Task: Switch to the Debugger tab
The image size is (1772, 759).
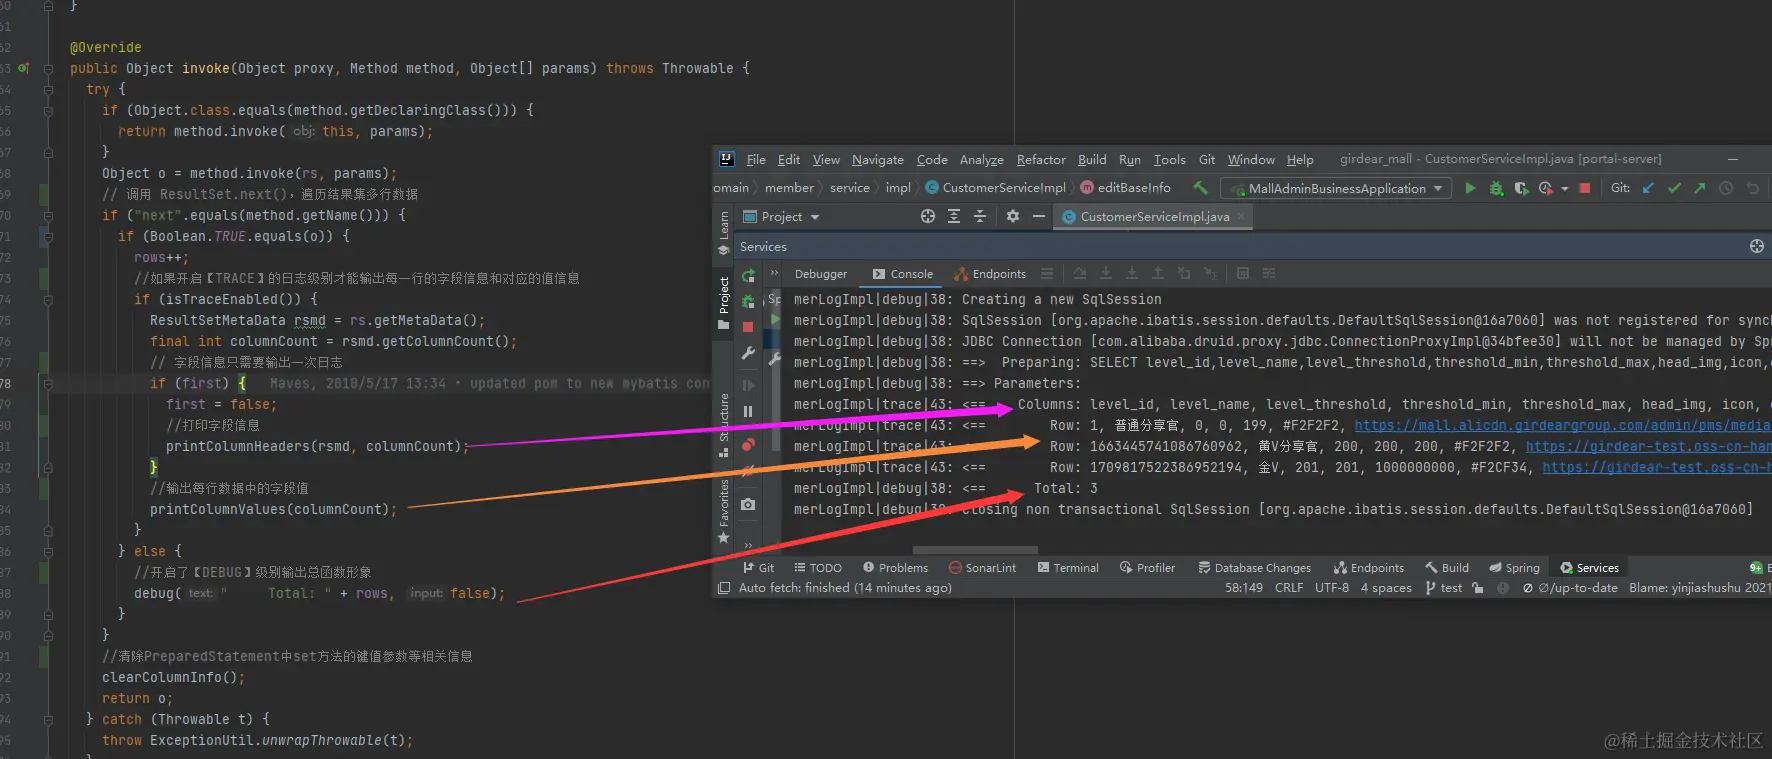Action: 821,274
